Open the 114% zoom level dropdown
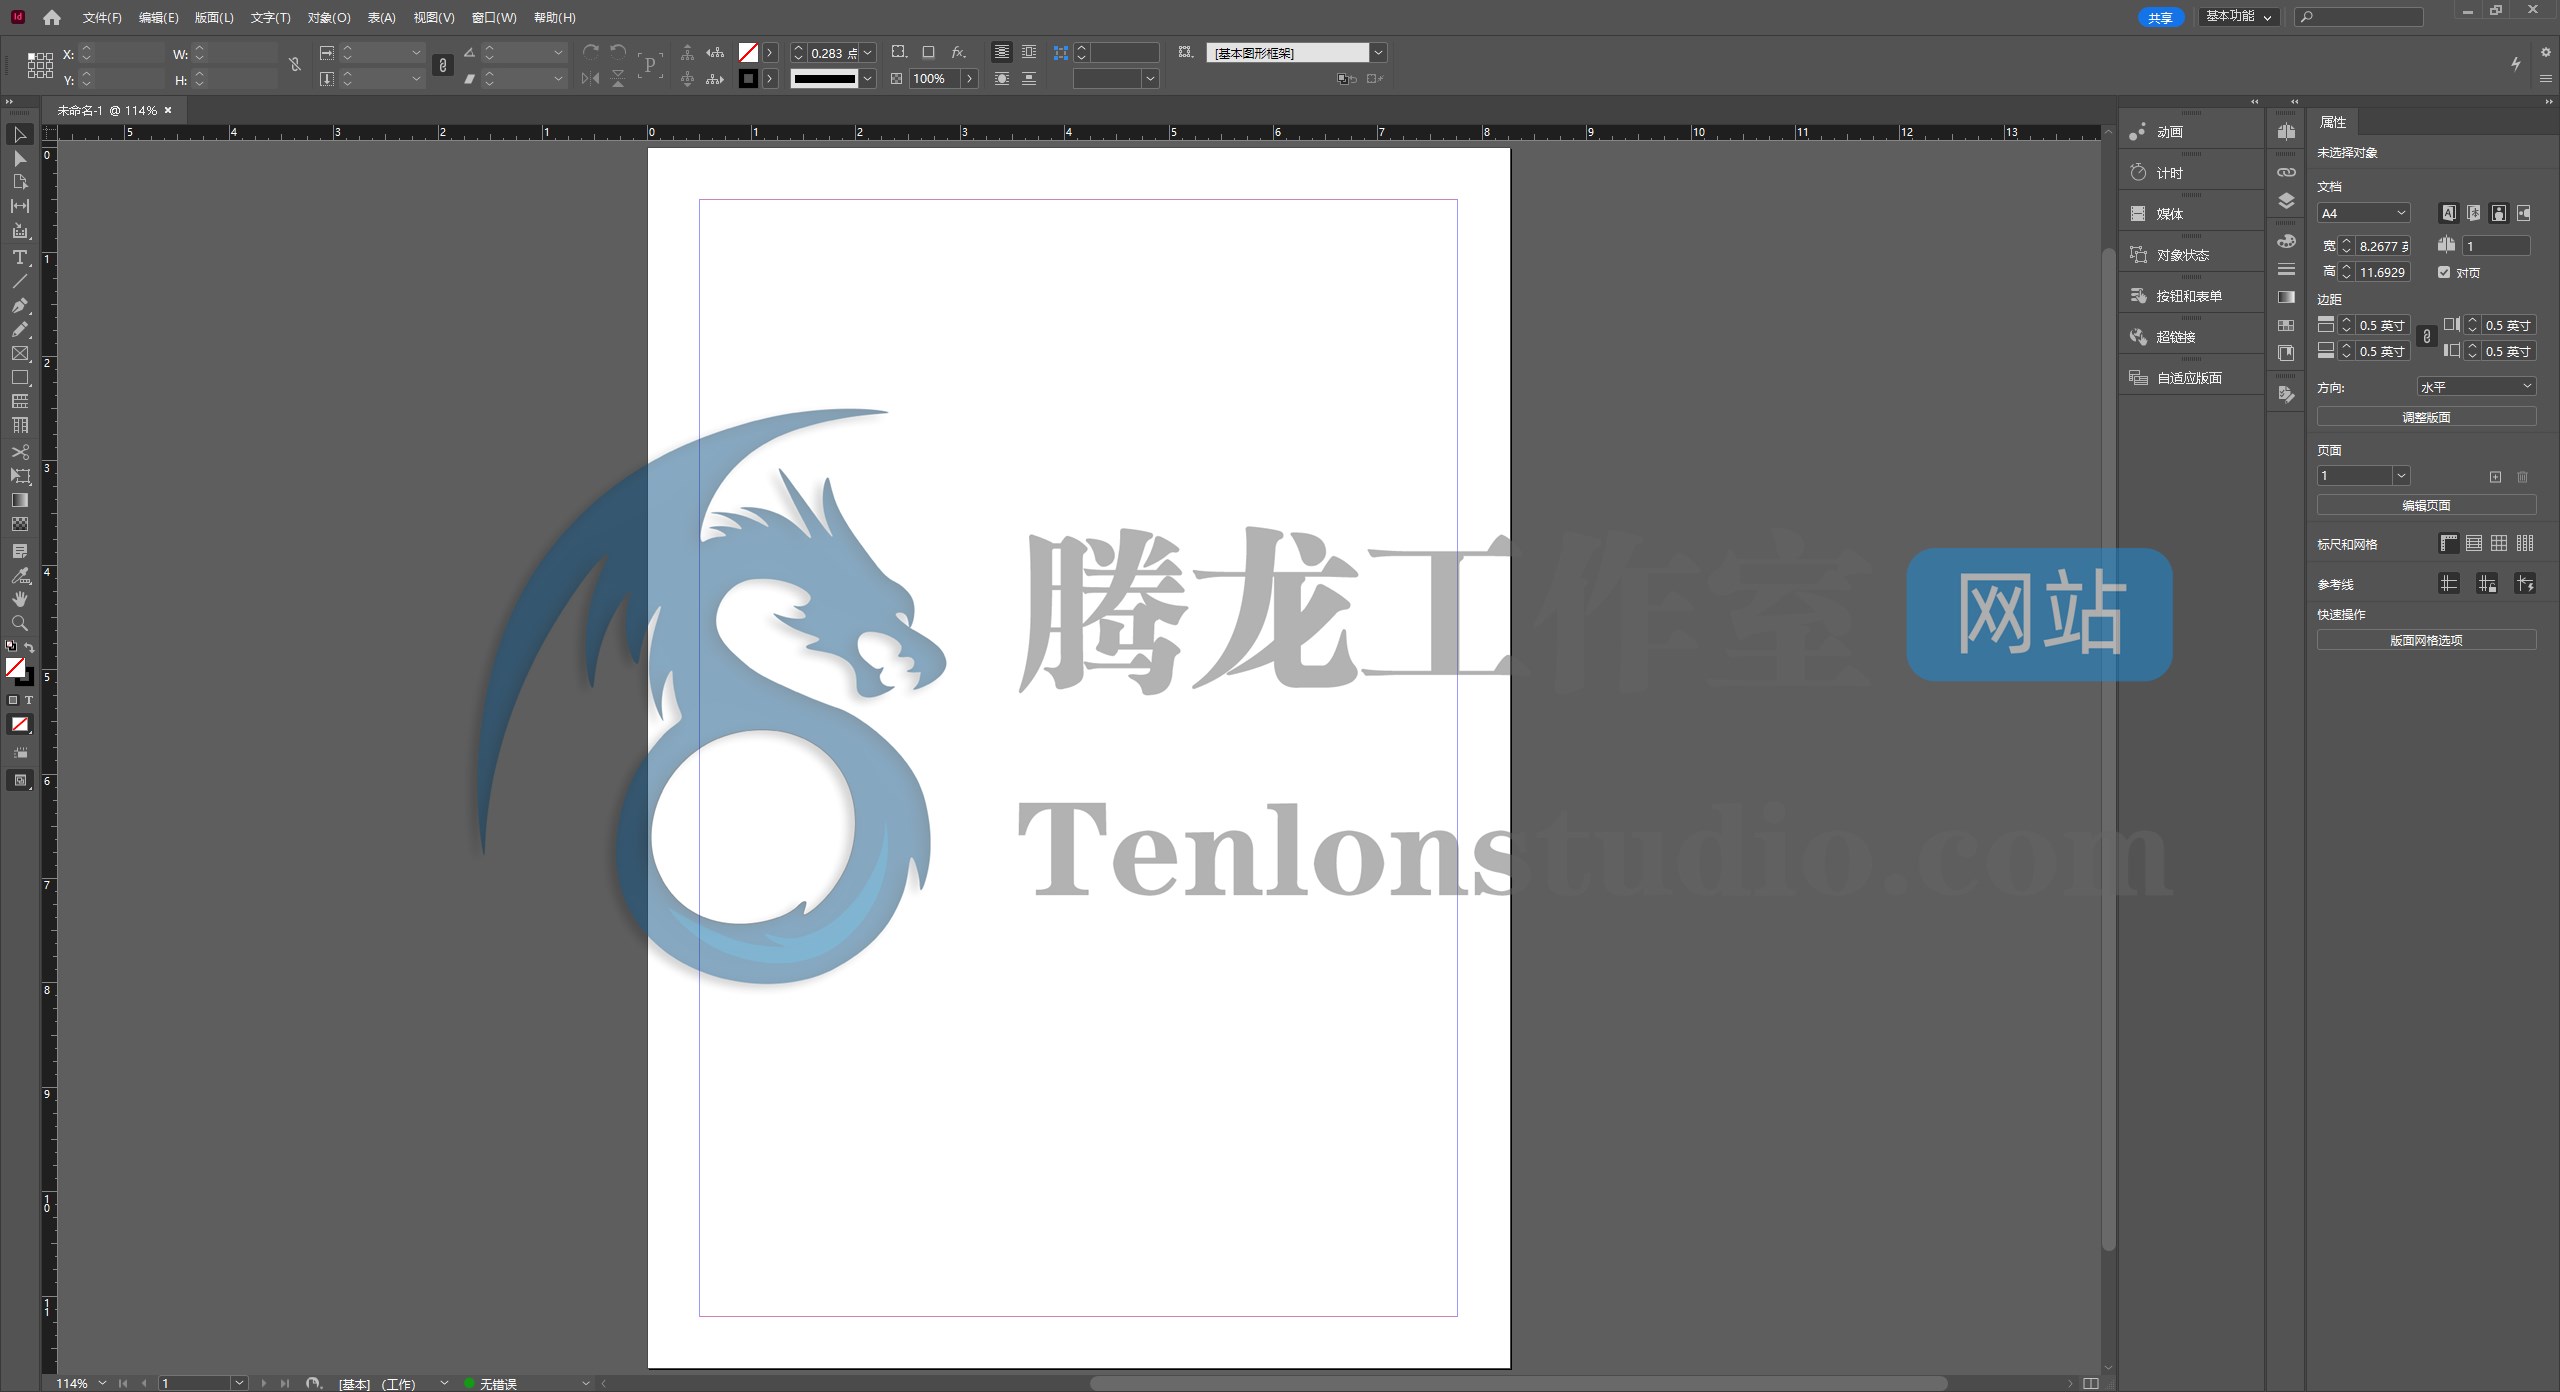 click(x=102, y=1383)
